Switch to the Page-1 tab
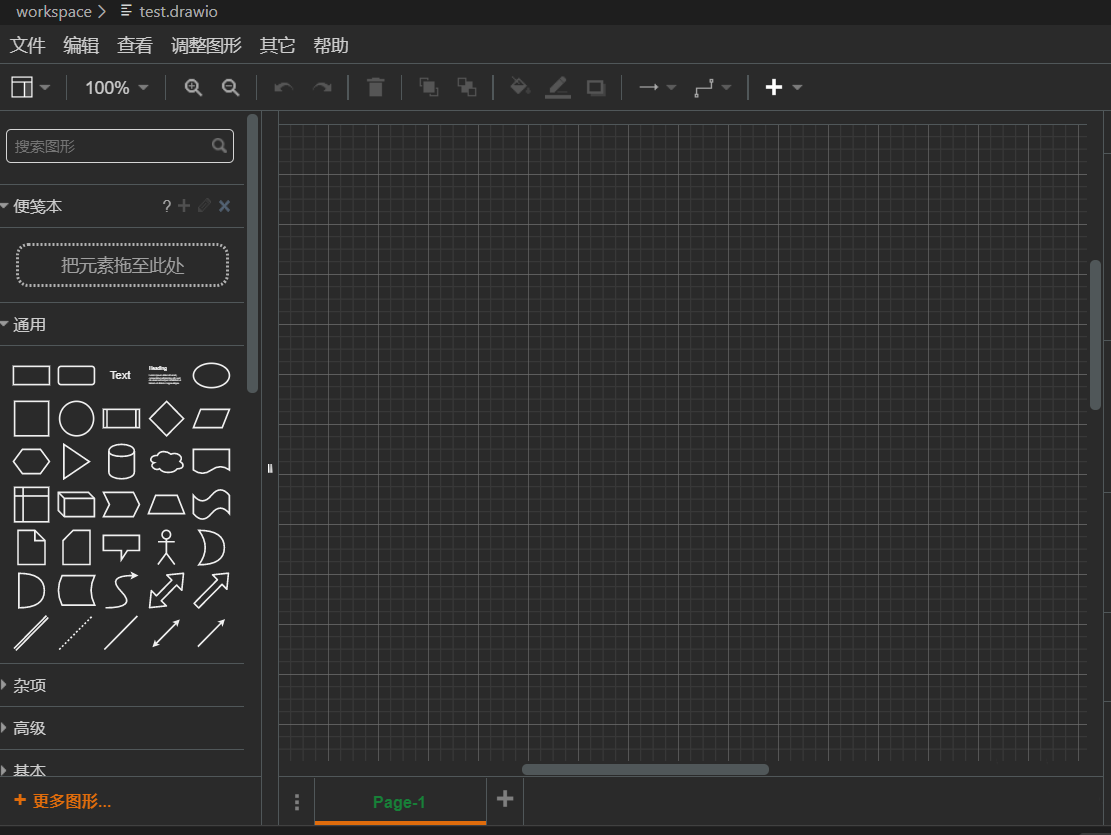 pos(400,801)
